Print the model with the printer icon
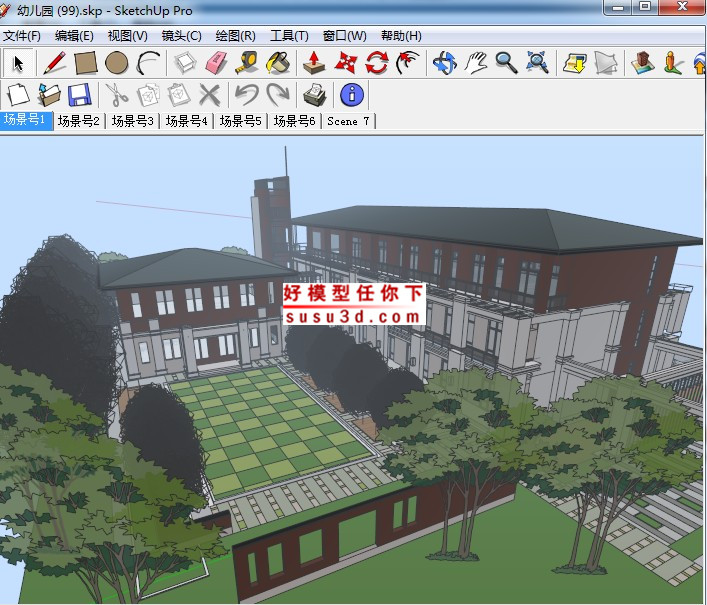This screenshot has width=707, height=605. tap(315, 95)
